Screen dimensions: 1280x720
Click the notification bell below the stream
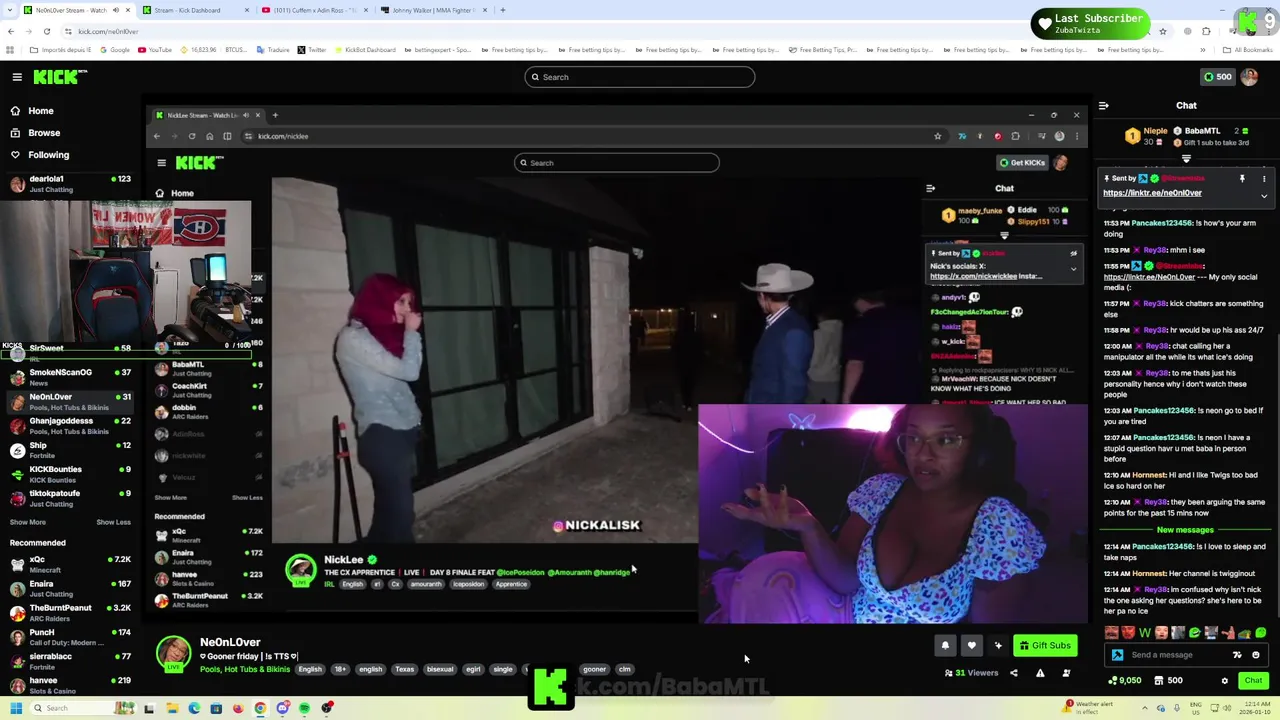[x=945, y=646]
